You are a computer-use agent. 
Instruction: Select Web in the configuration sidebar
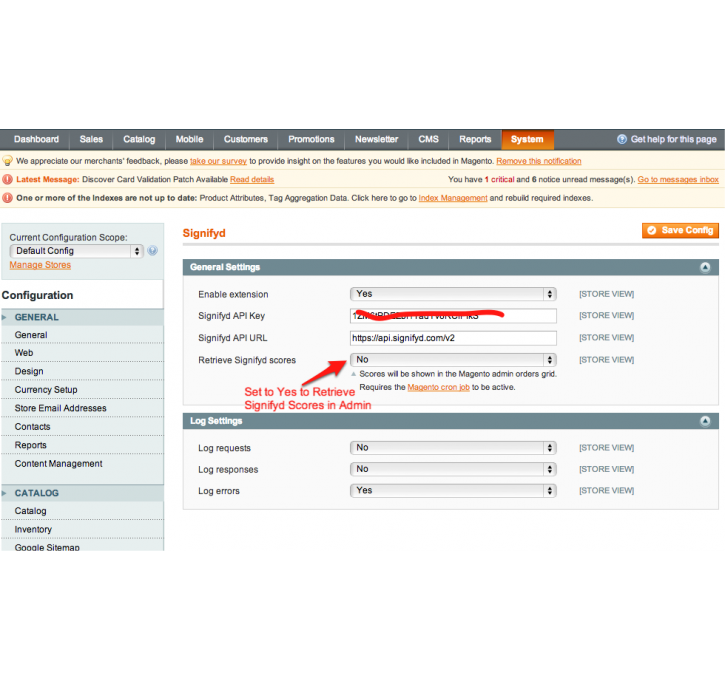[x=82, y=353]
